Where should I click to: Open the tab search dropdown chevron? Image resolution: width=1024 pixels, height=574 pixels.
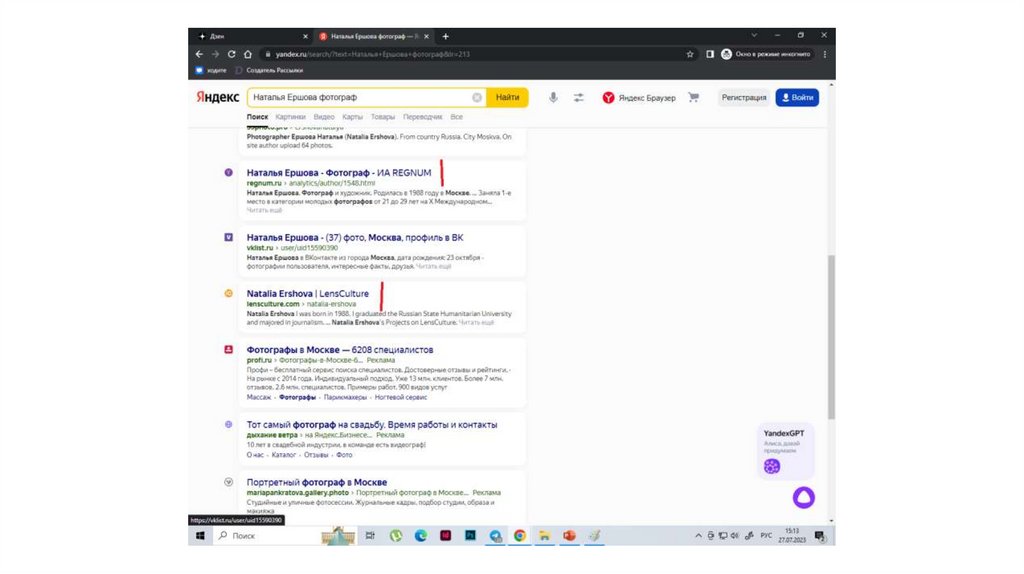[x=754, y=35]
